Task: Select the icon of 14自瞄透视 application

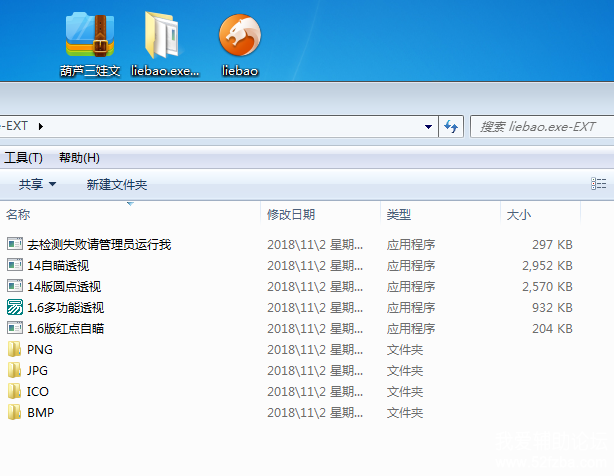Action: point(15,265)
